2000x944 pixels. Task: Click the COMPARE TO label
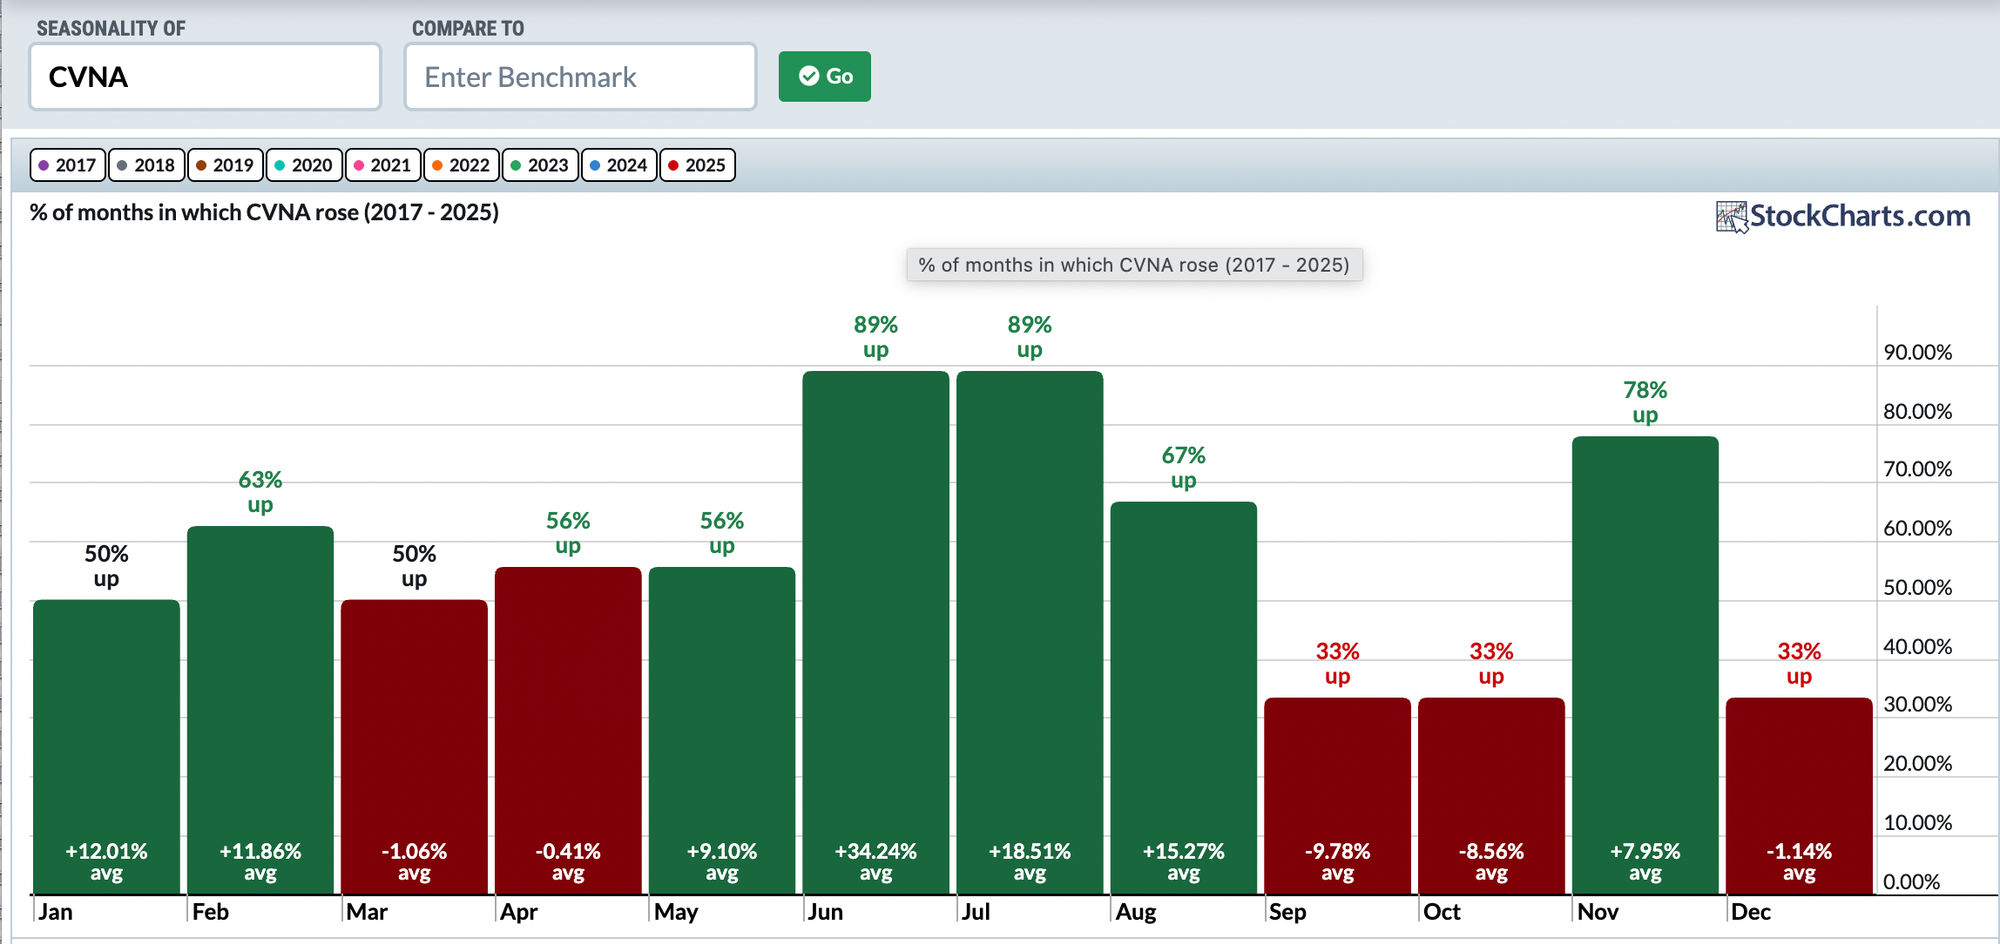point(468,28)
